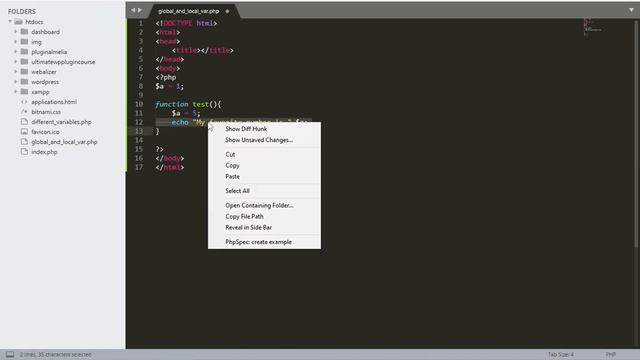Click the index.php file icon
The width and height of the screenshot is (640, 360).
[x=24, y=152]
